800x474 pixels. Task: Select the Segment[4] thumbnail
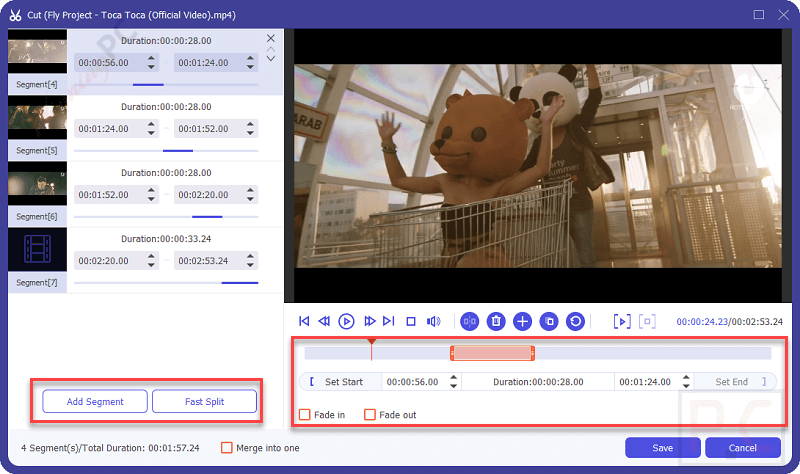point(37,51)
